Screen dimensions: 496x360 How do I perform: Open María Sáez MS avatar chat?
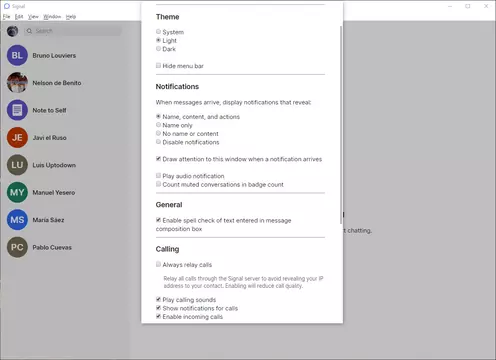click(17, 220)
